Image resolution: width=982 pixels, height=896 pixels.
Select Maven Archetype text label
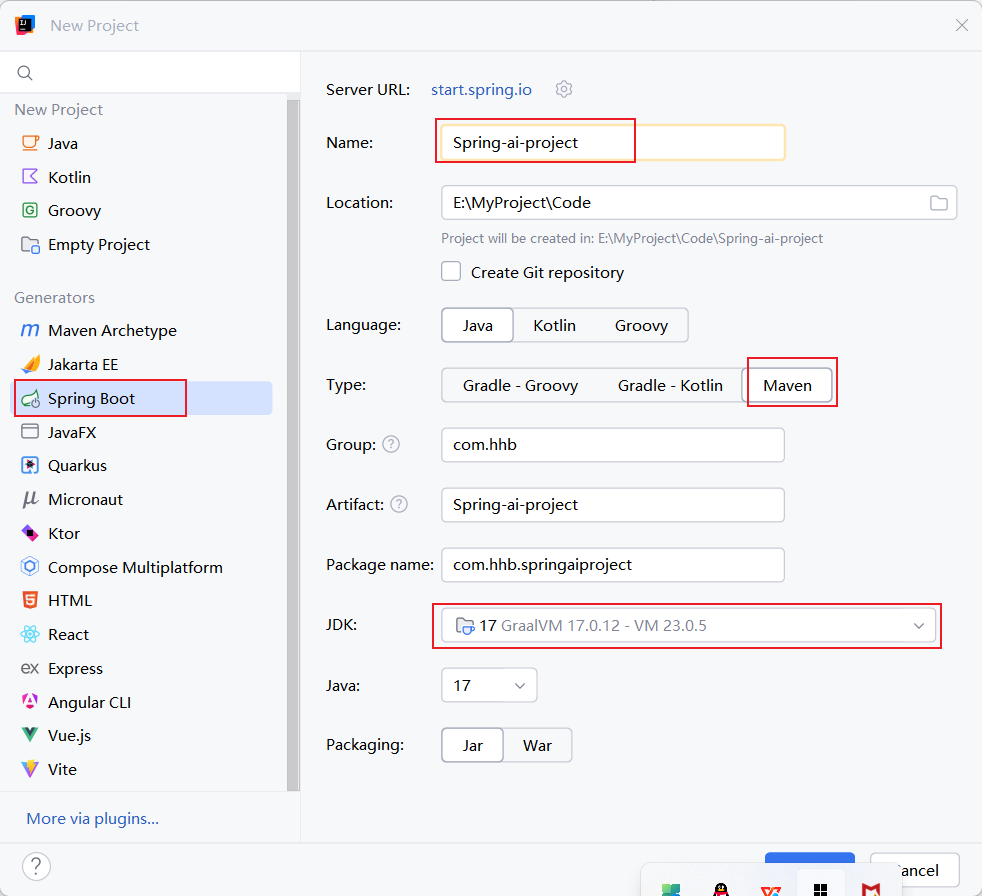(112, 330)
